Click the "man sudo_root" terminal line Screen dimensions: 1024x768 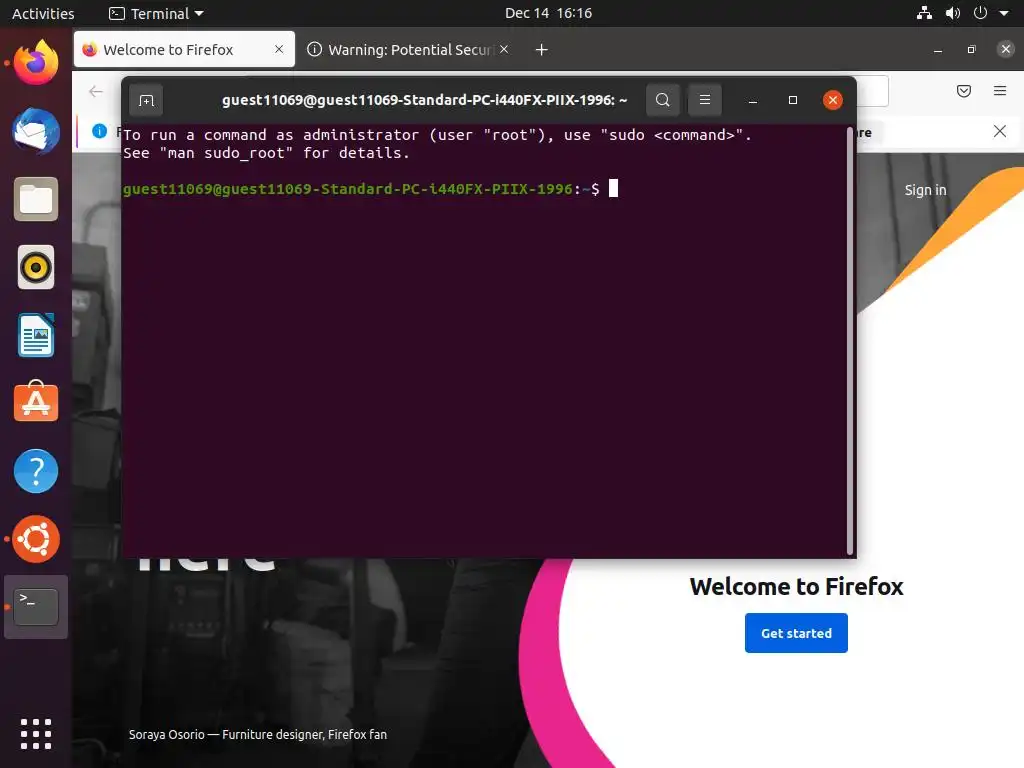pos(266,153)
